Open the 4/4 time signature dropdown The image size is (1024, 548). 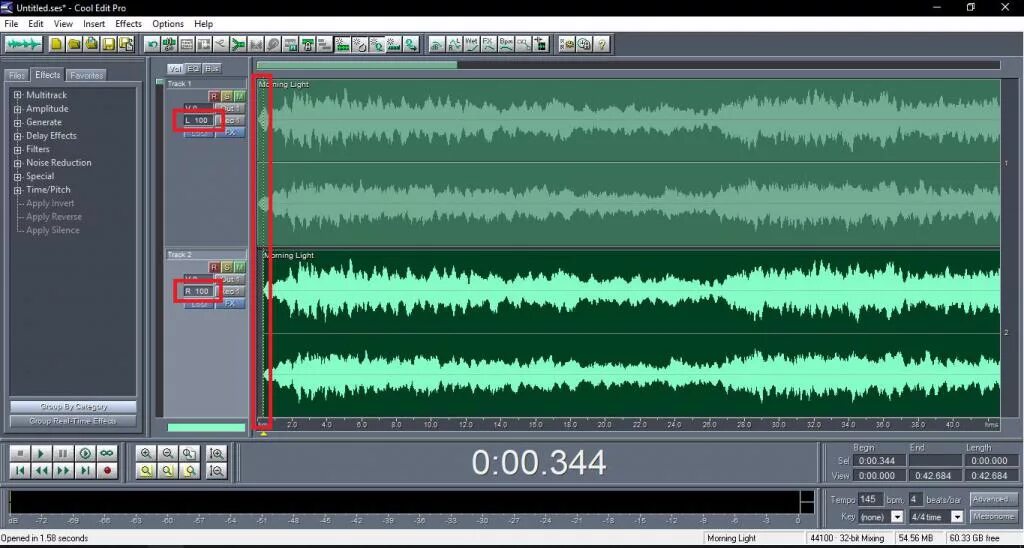pyautogui.click(x=957, y=517)
